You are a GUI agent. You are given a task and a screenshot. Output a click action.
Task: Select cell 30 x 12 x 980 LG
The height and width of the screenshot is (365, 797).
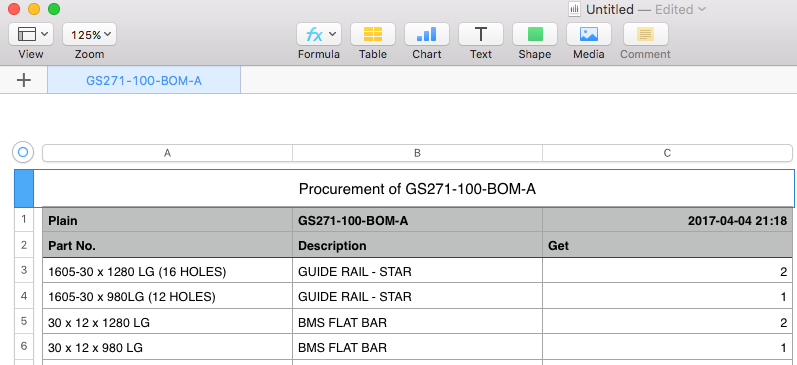pyautogui.click(x=167, y=347)
